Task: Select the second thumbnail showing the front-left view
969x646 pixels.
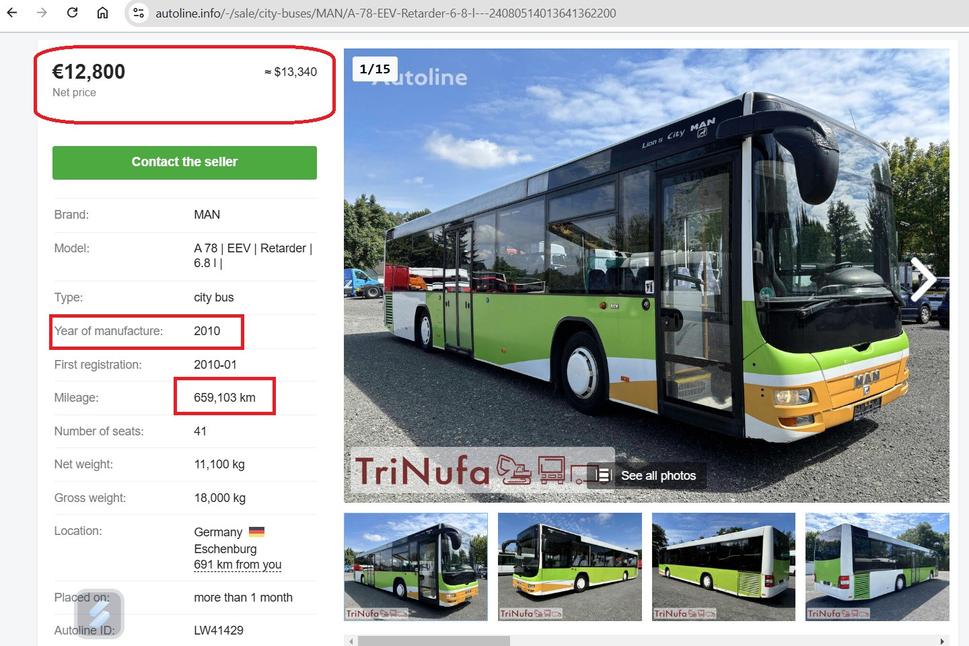Action: pos(570,566)
